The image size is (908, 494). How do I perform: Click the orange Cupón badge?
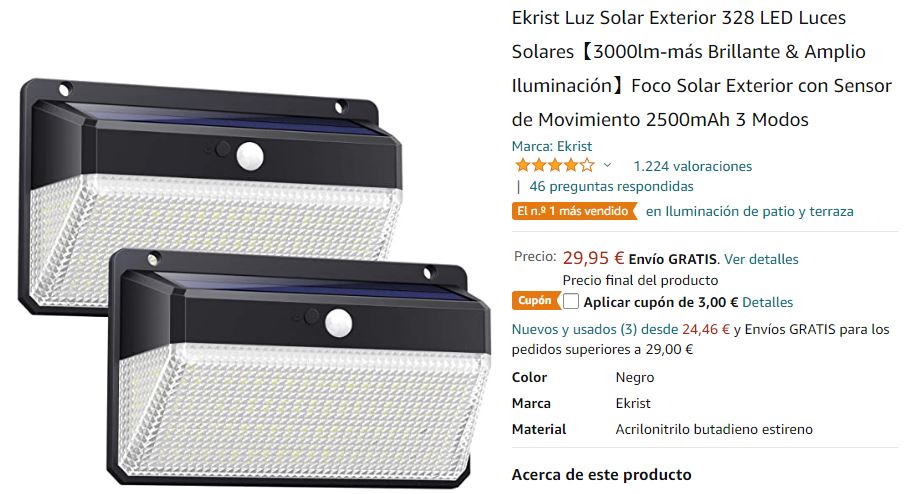click(535, 301)
